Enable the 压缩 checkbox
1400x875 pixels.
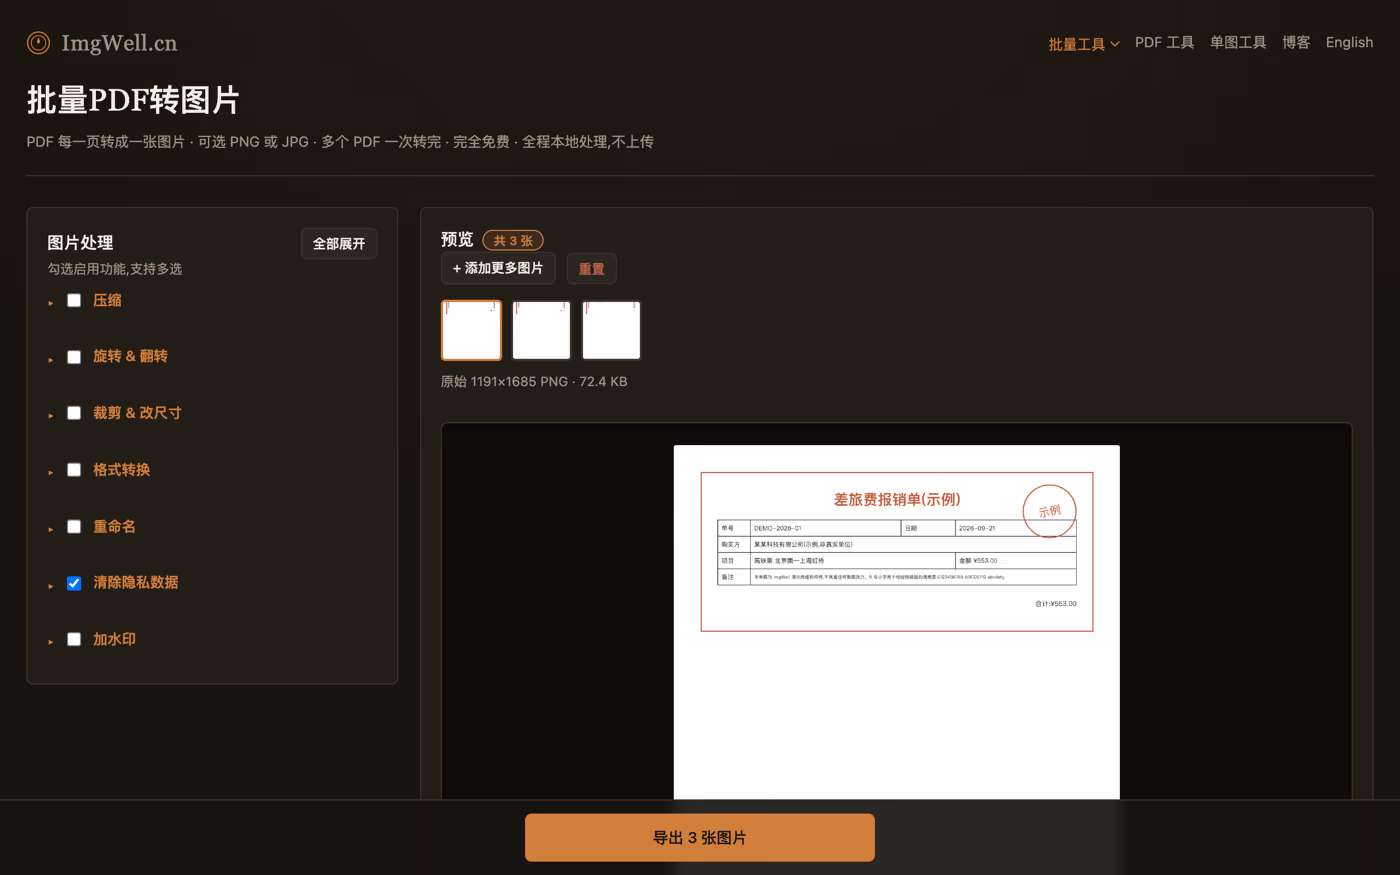click(74, 300)
